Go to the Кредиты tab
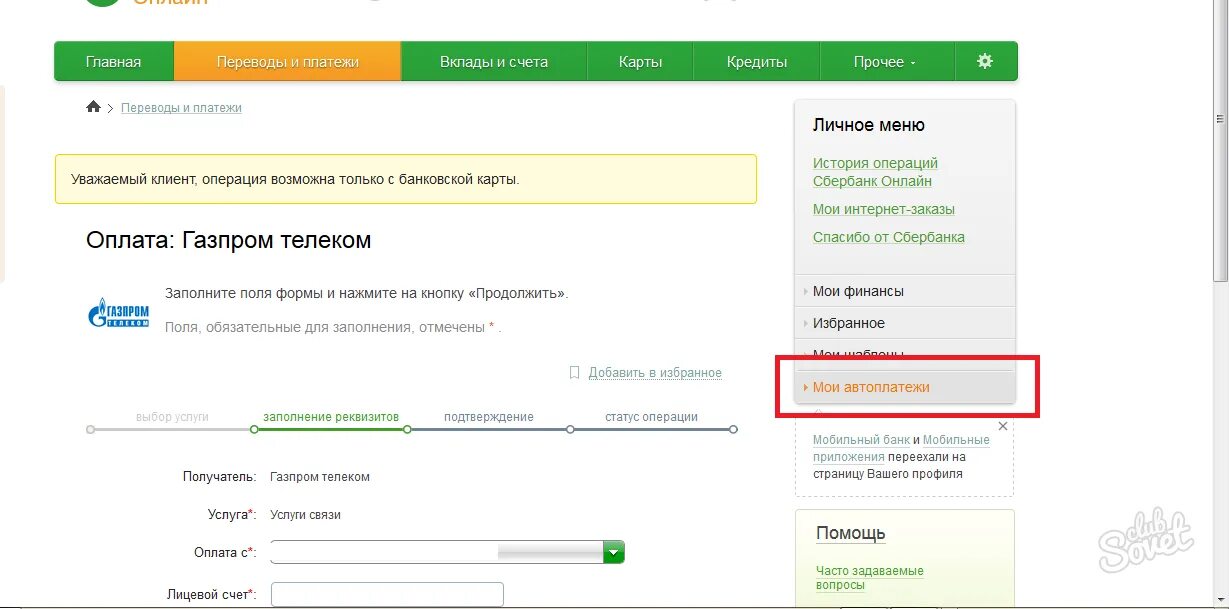The width and height of the screenshot is (1229, 609). point(757,61)
